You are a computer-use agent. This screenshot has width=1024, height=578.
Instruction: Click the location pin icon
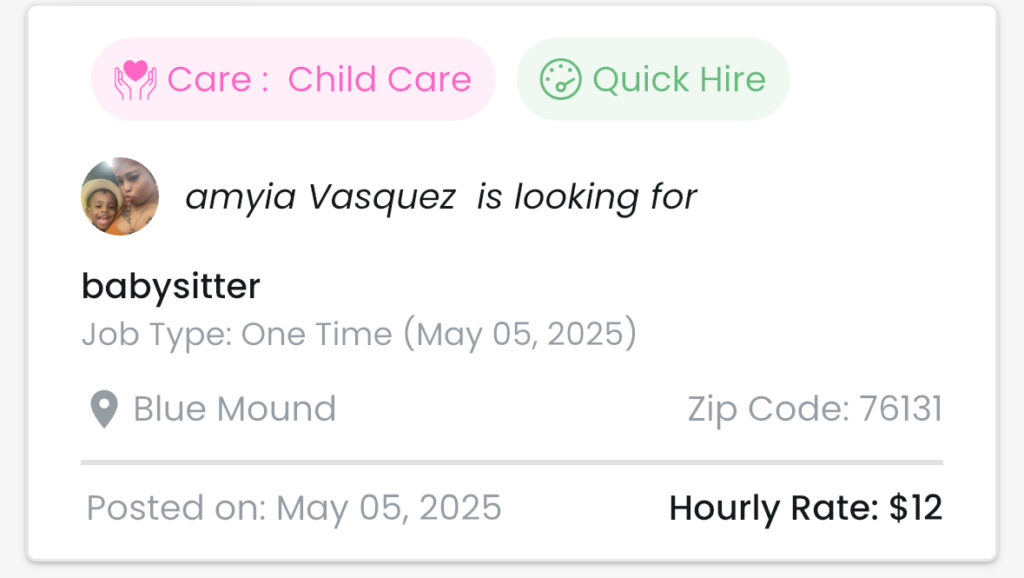click(x=104, y=409)
